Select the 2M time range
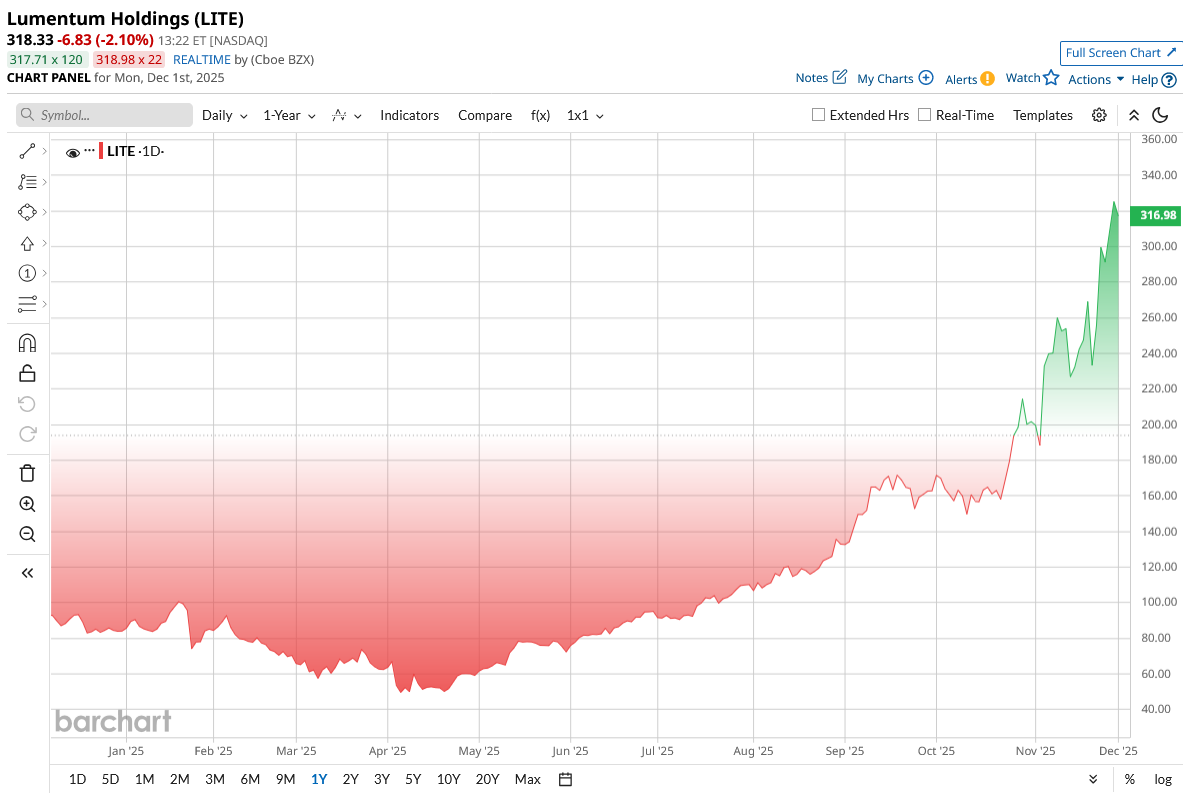 [180, 779]
